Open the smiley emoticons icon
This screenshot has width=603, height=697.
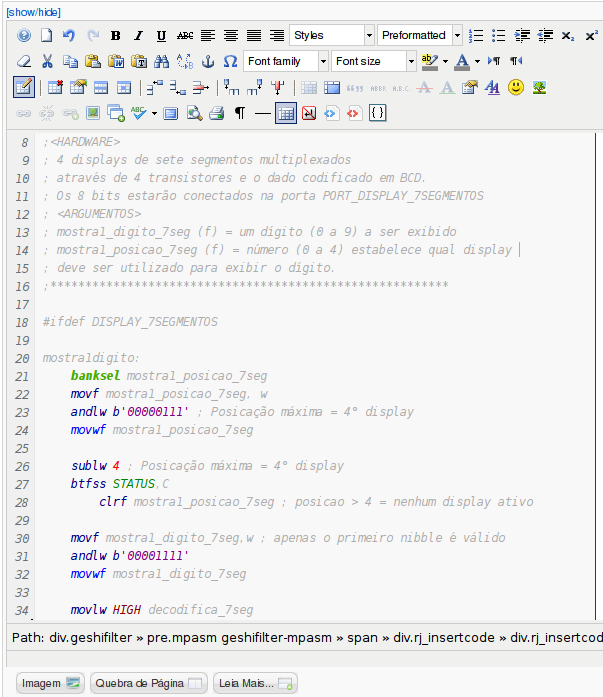(x=516, y=88)
